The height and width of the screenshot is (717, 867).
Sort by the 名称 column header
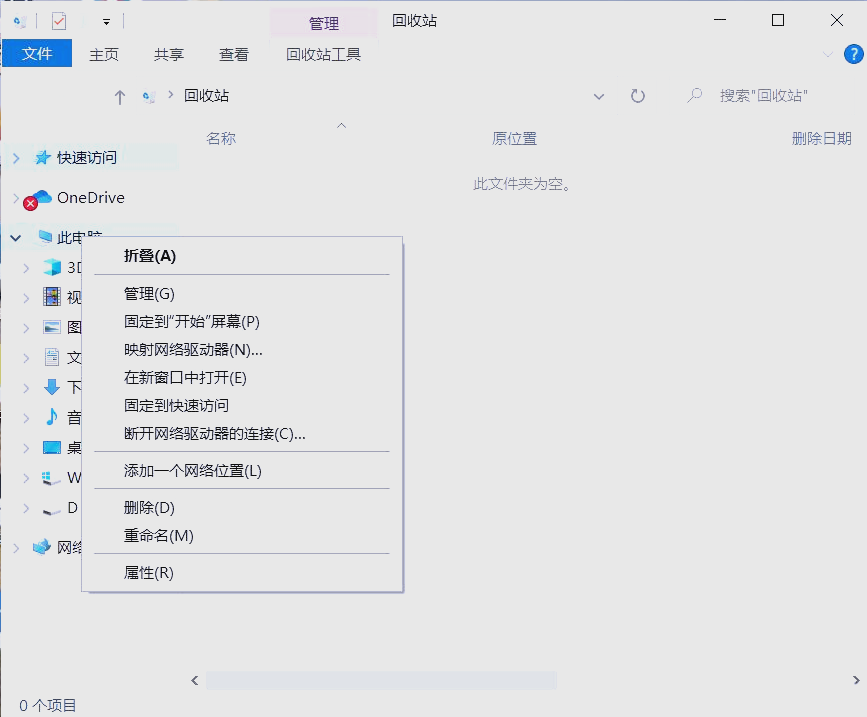pyautogui.click(x=221, y=138)
